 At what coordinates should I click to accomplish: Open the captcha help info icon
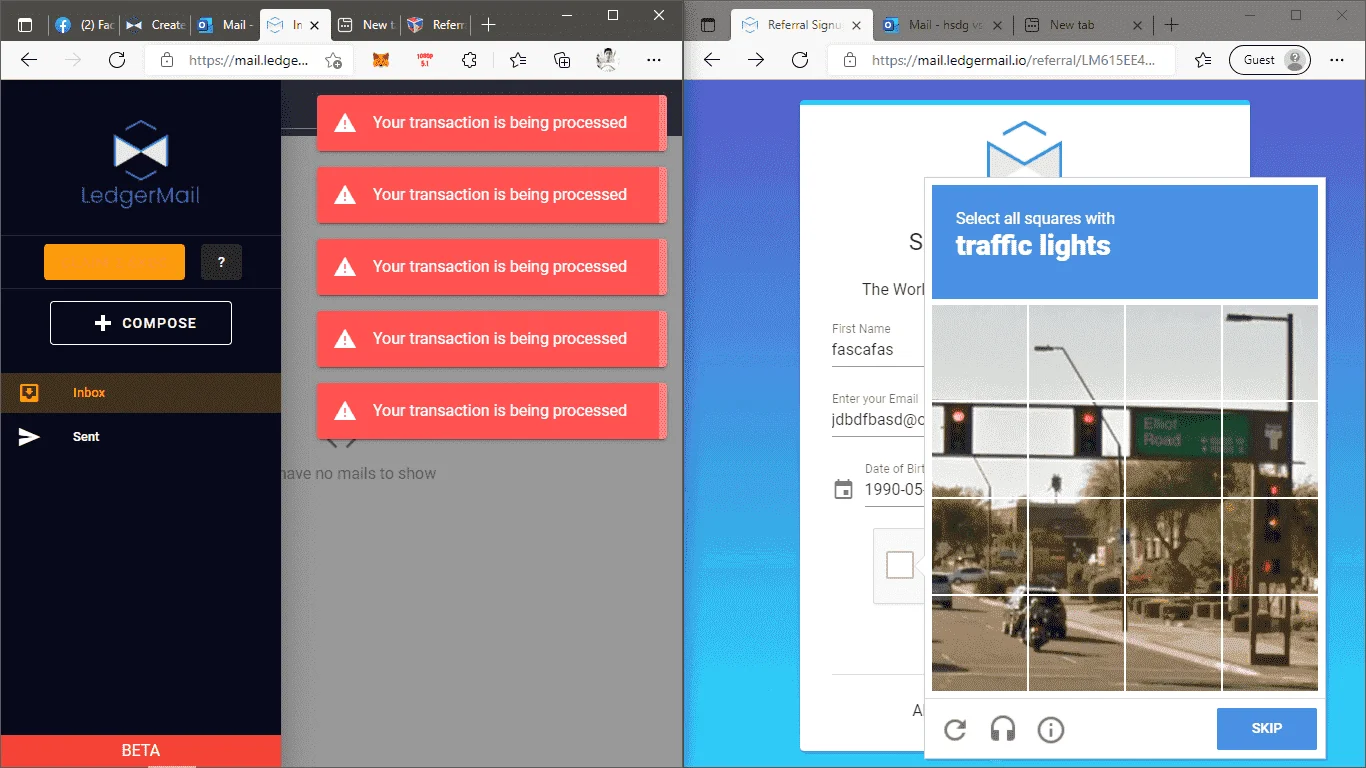[1050, 729]
